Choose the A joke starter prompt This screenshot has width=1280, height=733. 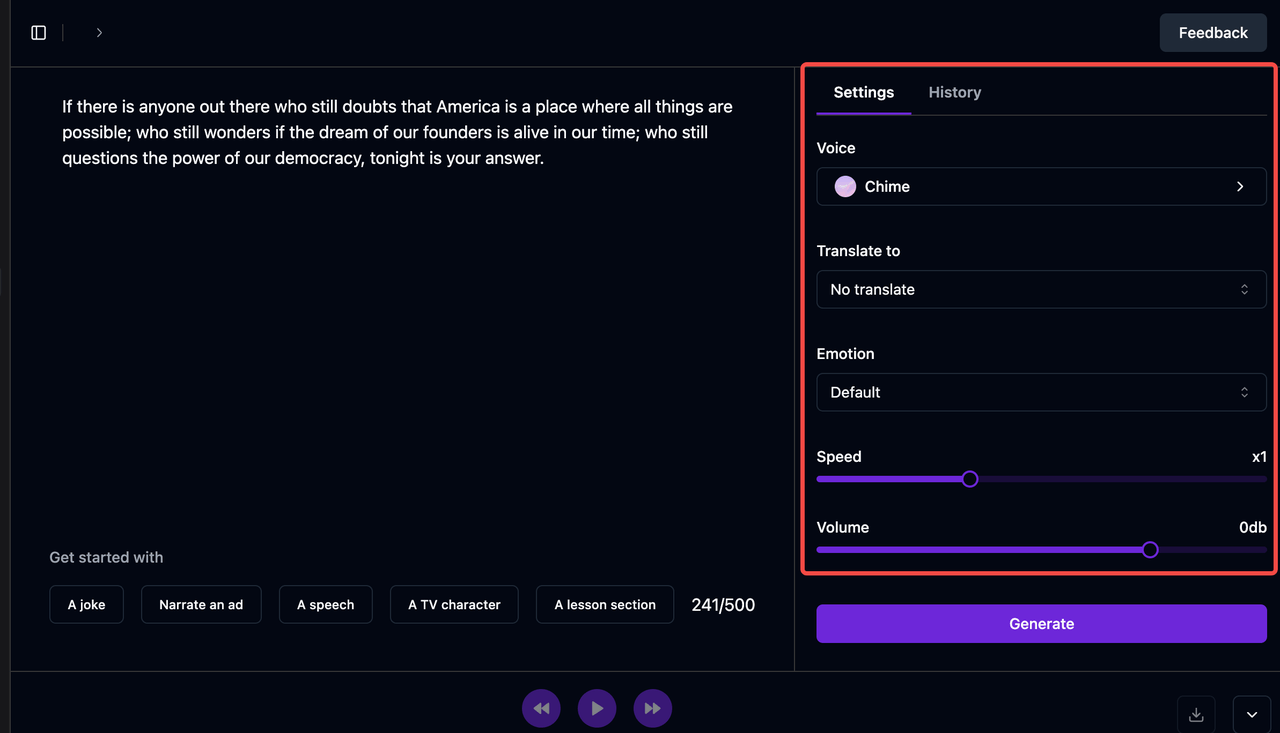point(86,605)
